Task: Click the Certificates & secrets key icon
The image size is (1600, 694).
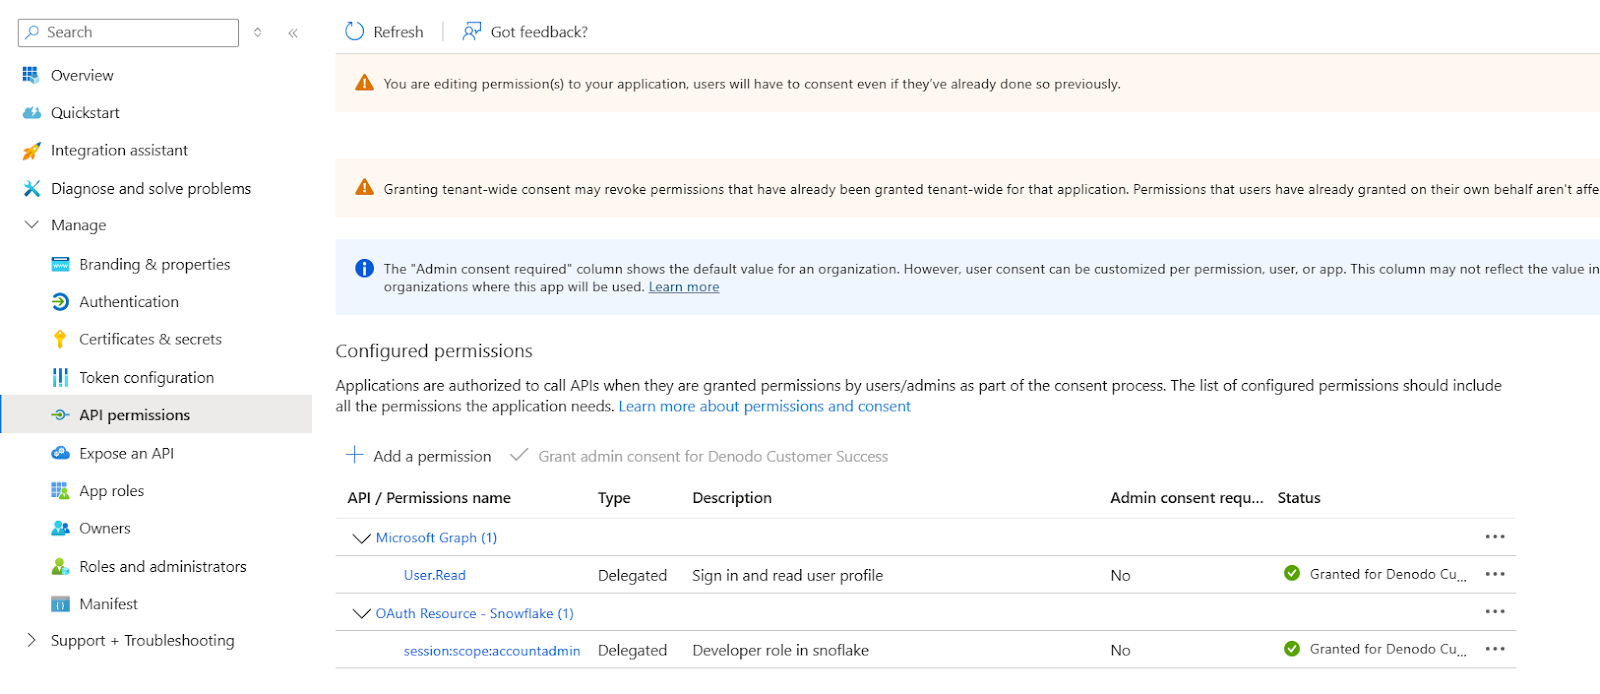Action: tap(60, 339)
